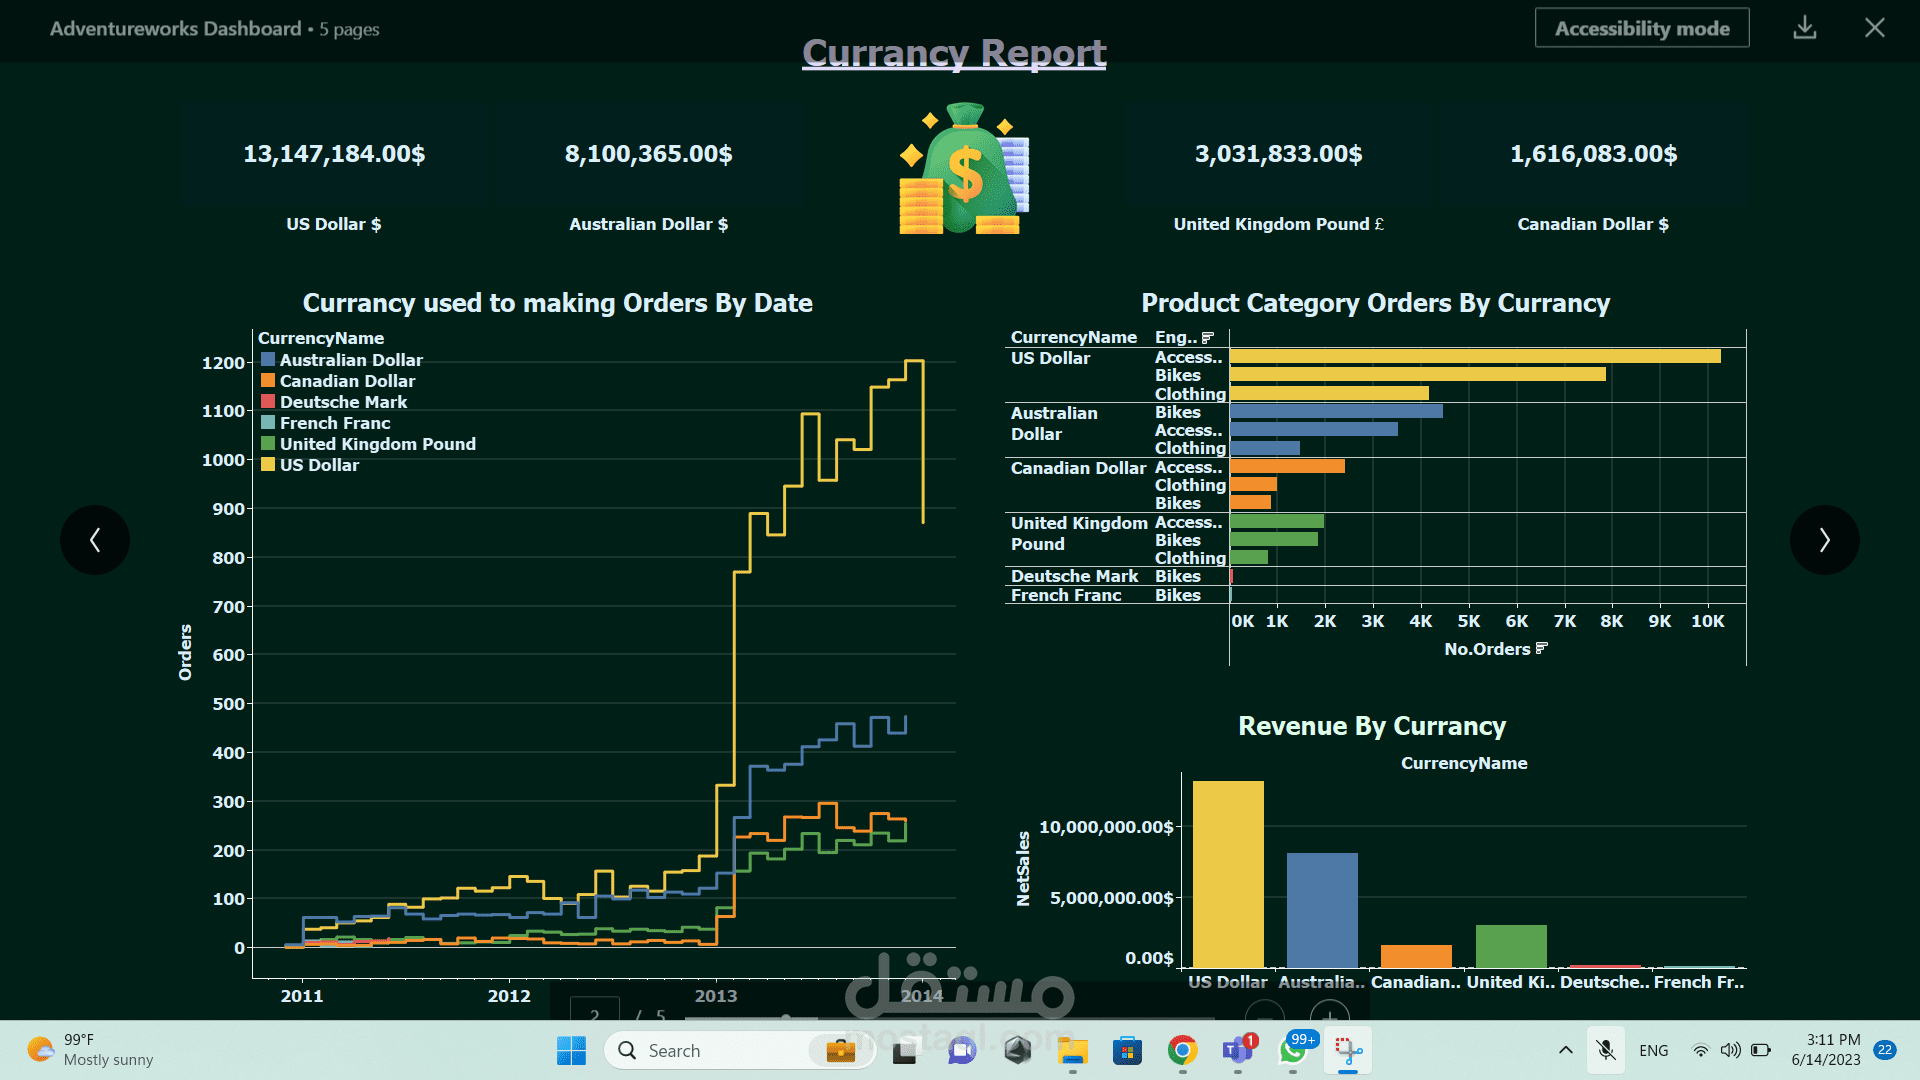This screenshot has height=1080, width=1920.
Task: Open Microsoft Teams taskbar icon
Action: 1238,1050
